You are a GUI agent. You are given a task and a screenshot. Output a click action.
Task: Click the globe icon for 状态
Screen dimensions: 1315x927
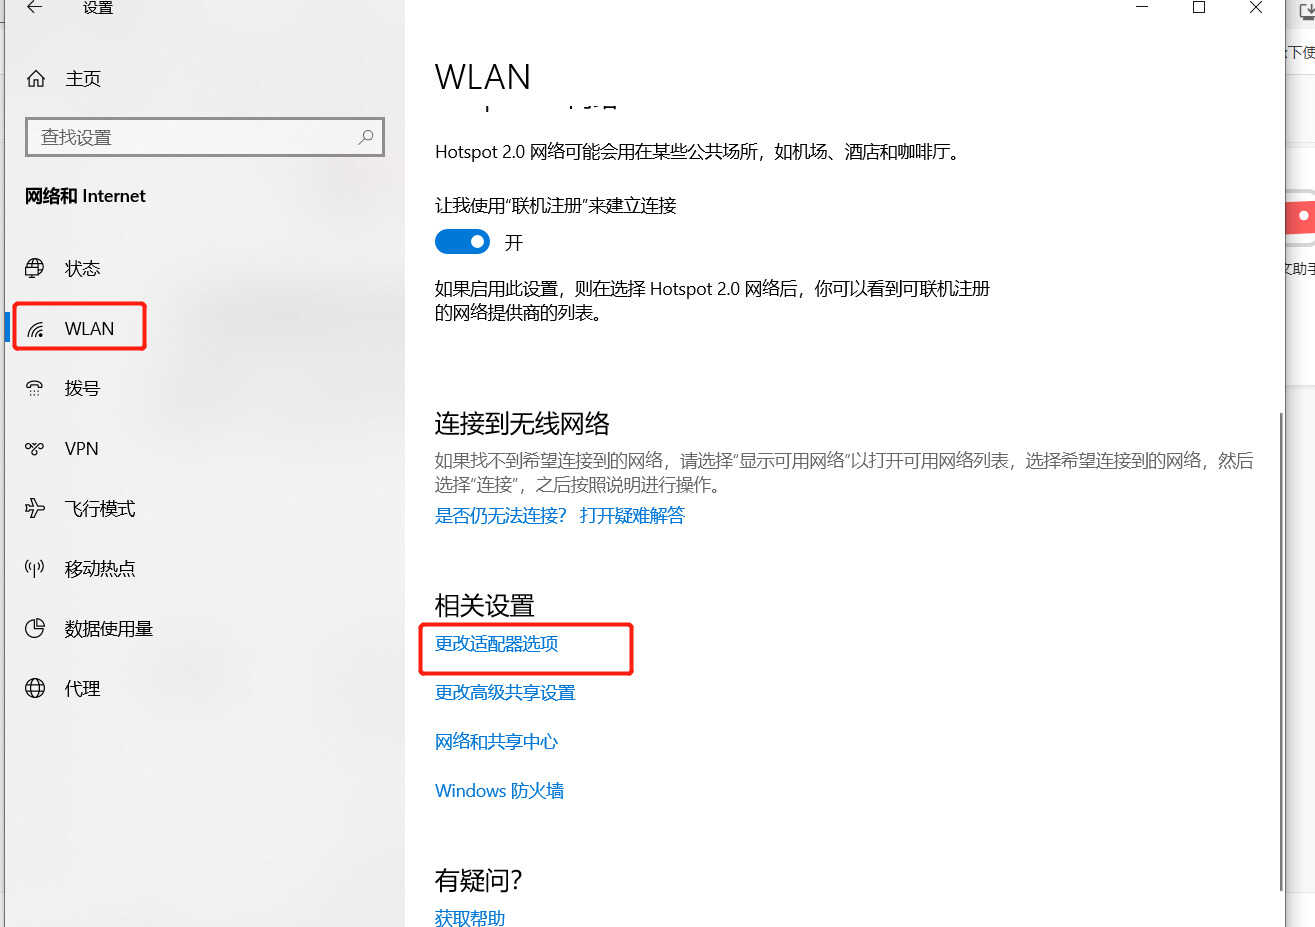tap(35, 268)
